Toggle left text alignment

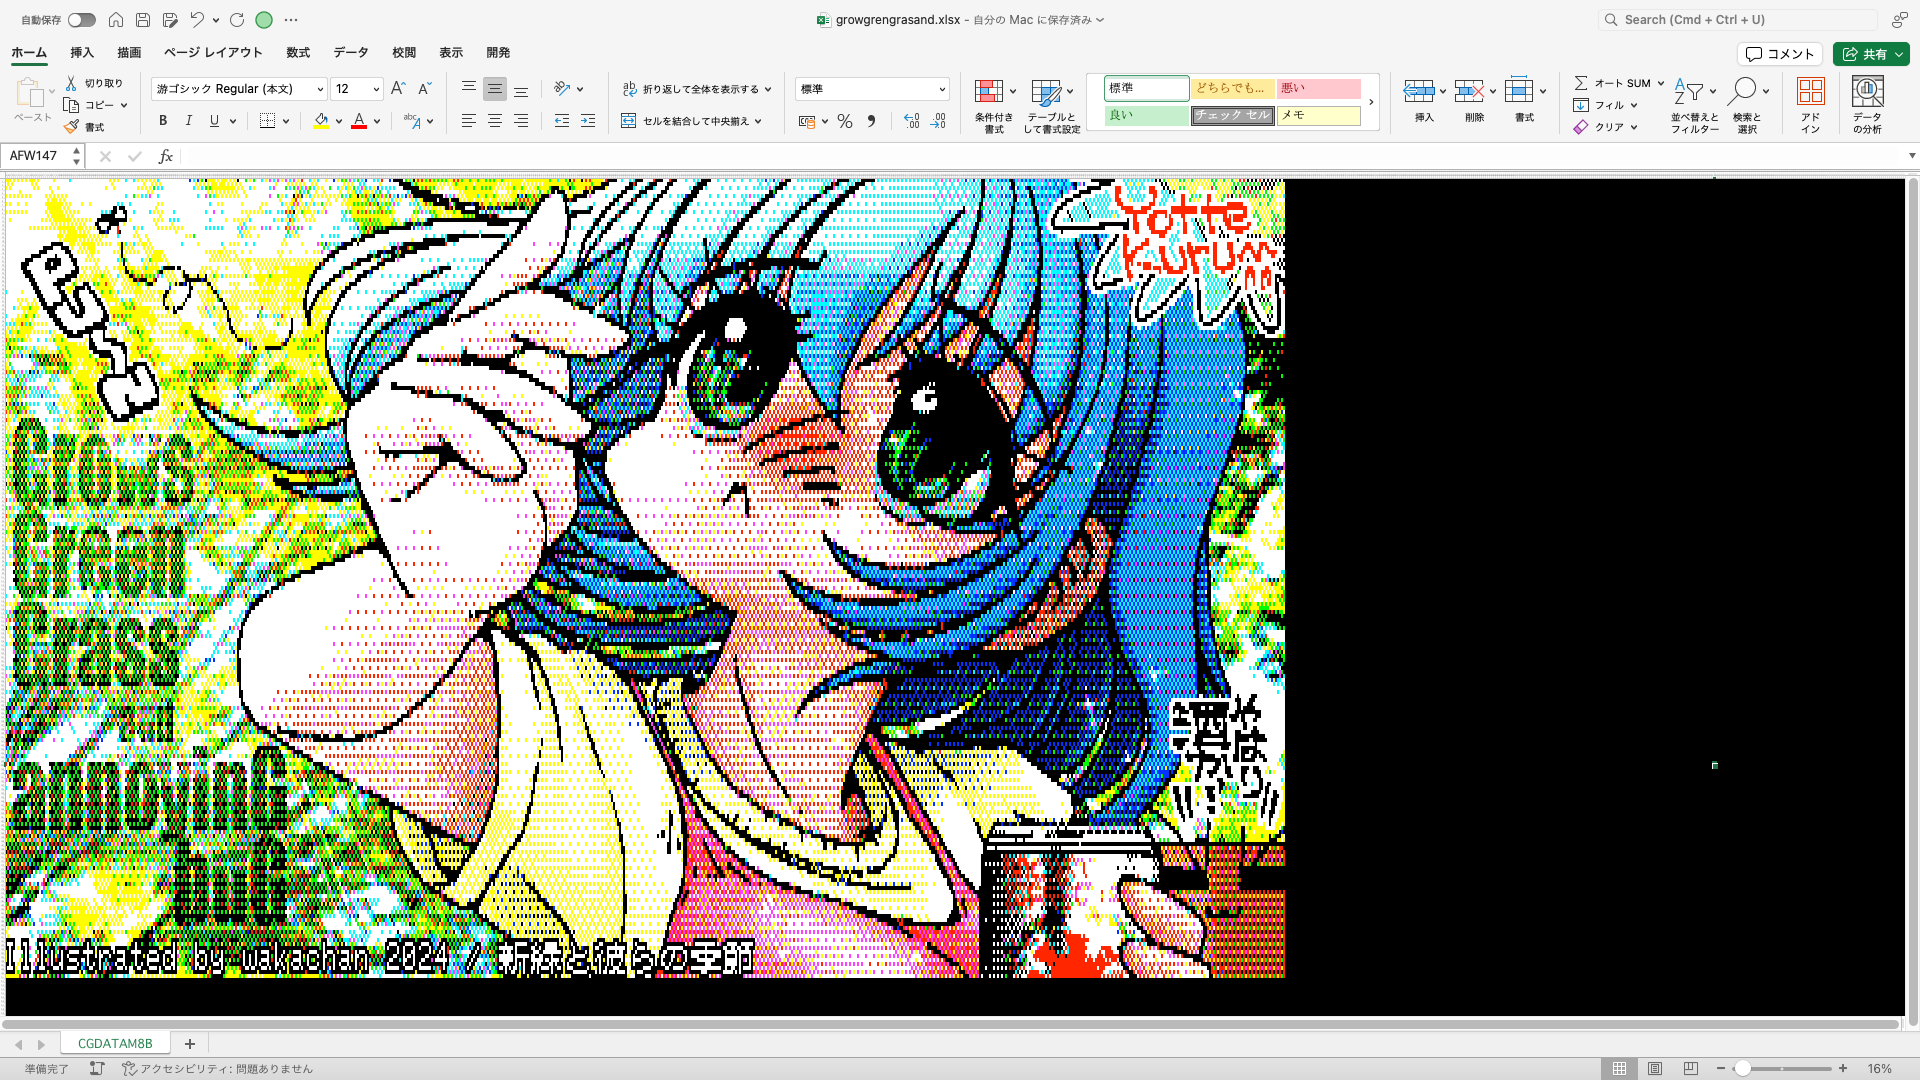468,121
